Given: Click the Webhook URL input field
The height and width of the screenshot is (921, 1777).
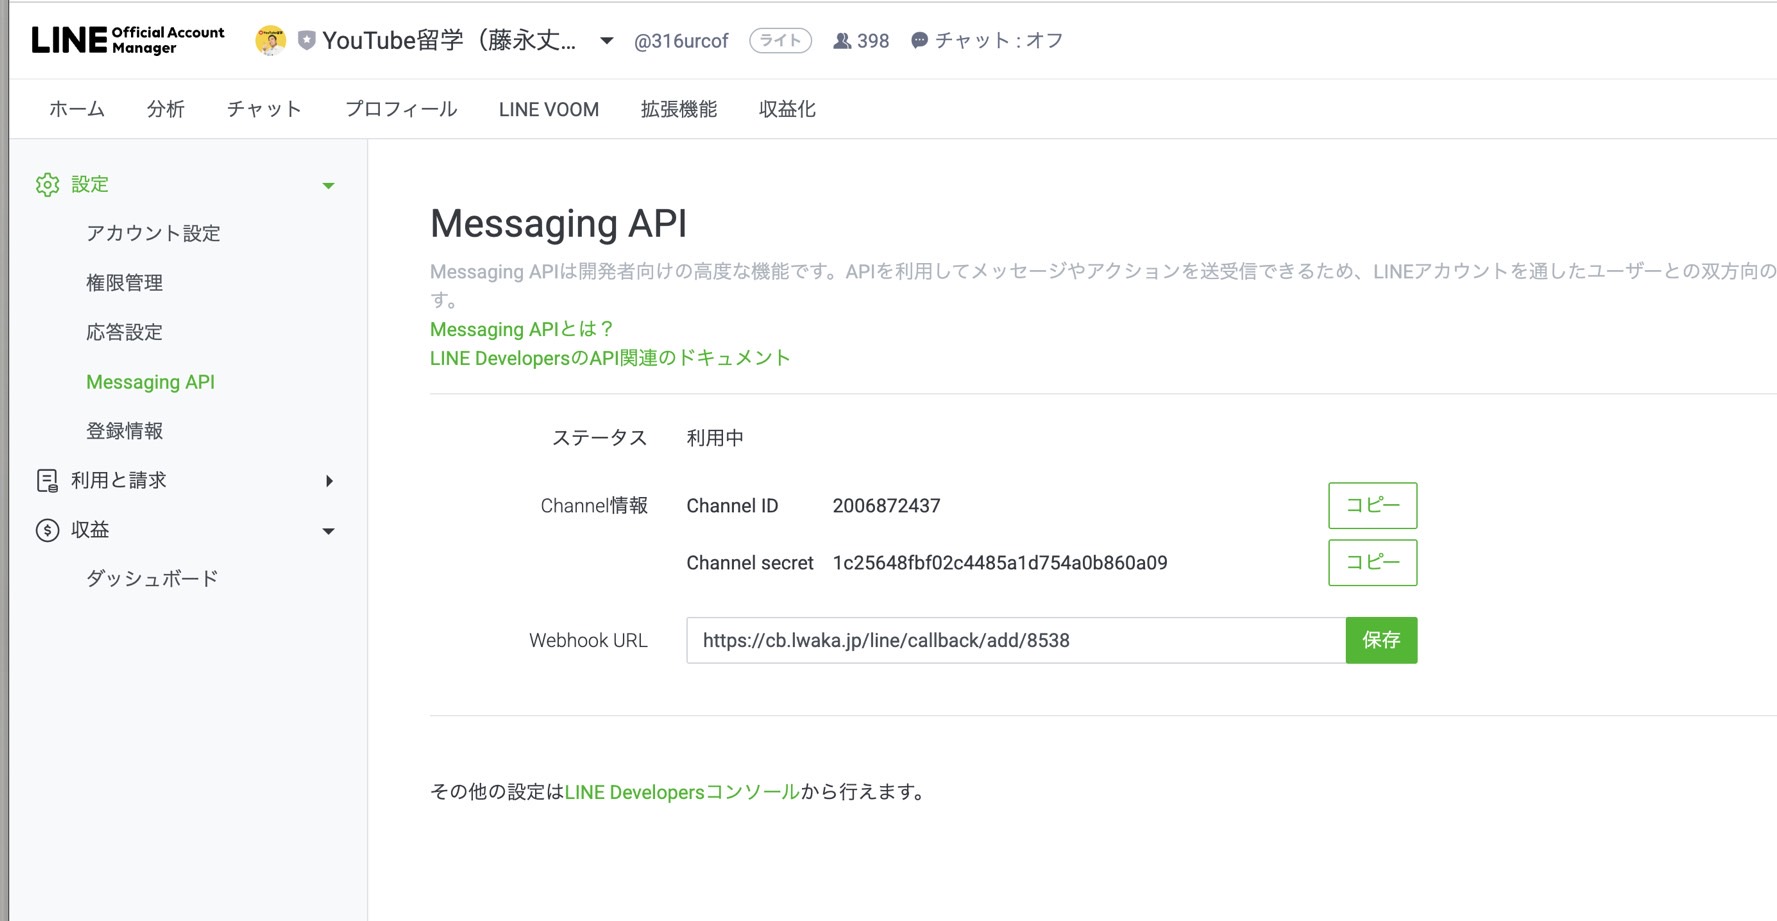Looking at the screenshot, I should (1016, 640).
